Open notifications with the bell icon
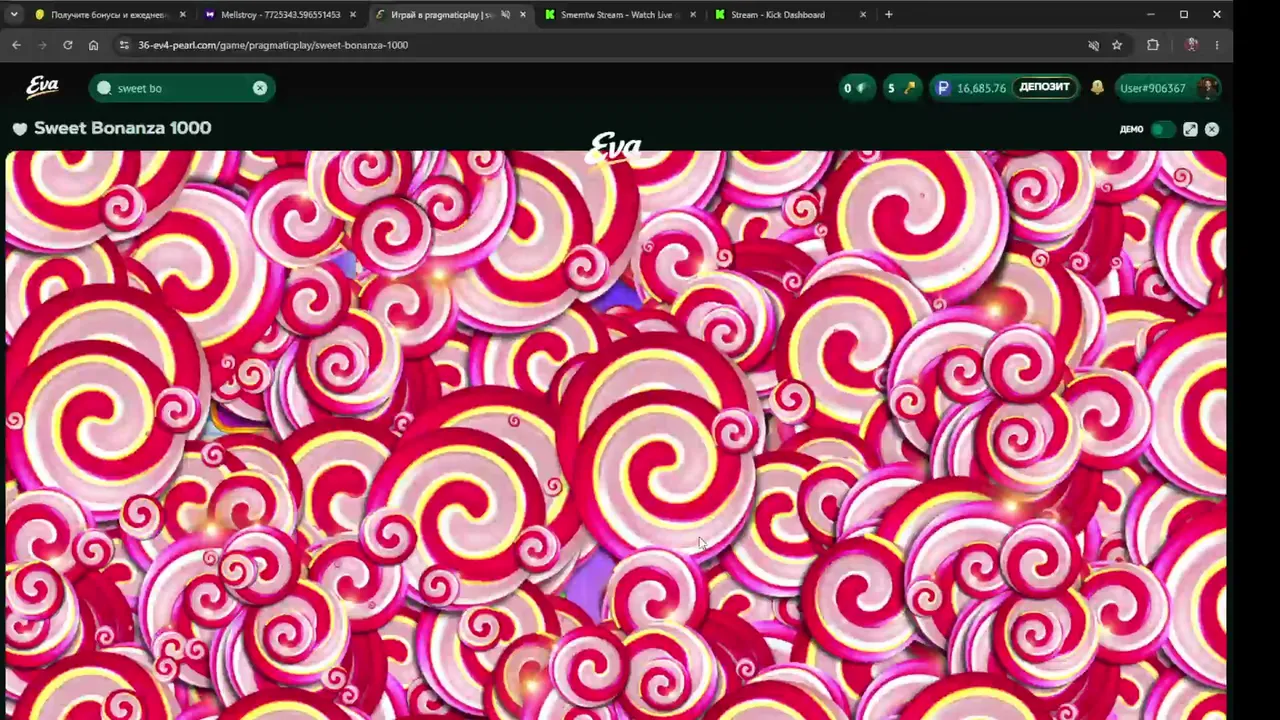The width and height of the screenshot is (1280, 720). tap(1097, 88)
